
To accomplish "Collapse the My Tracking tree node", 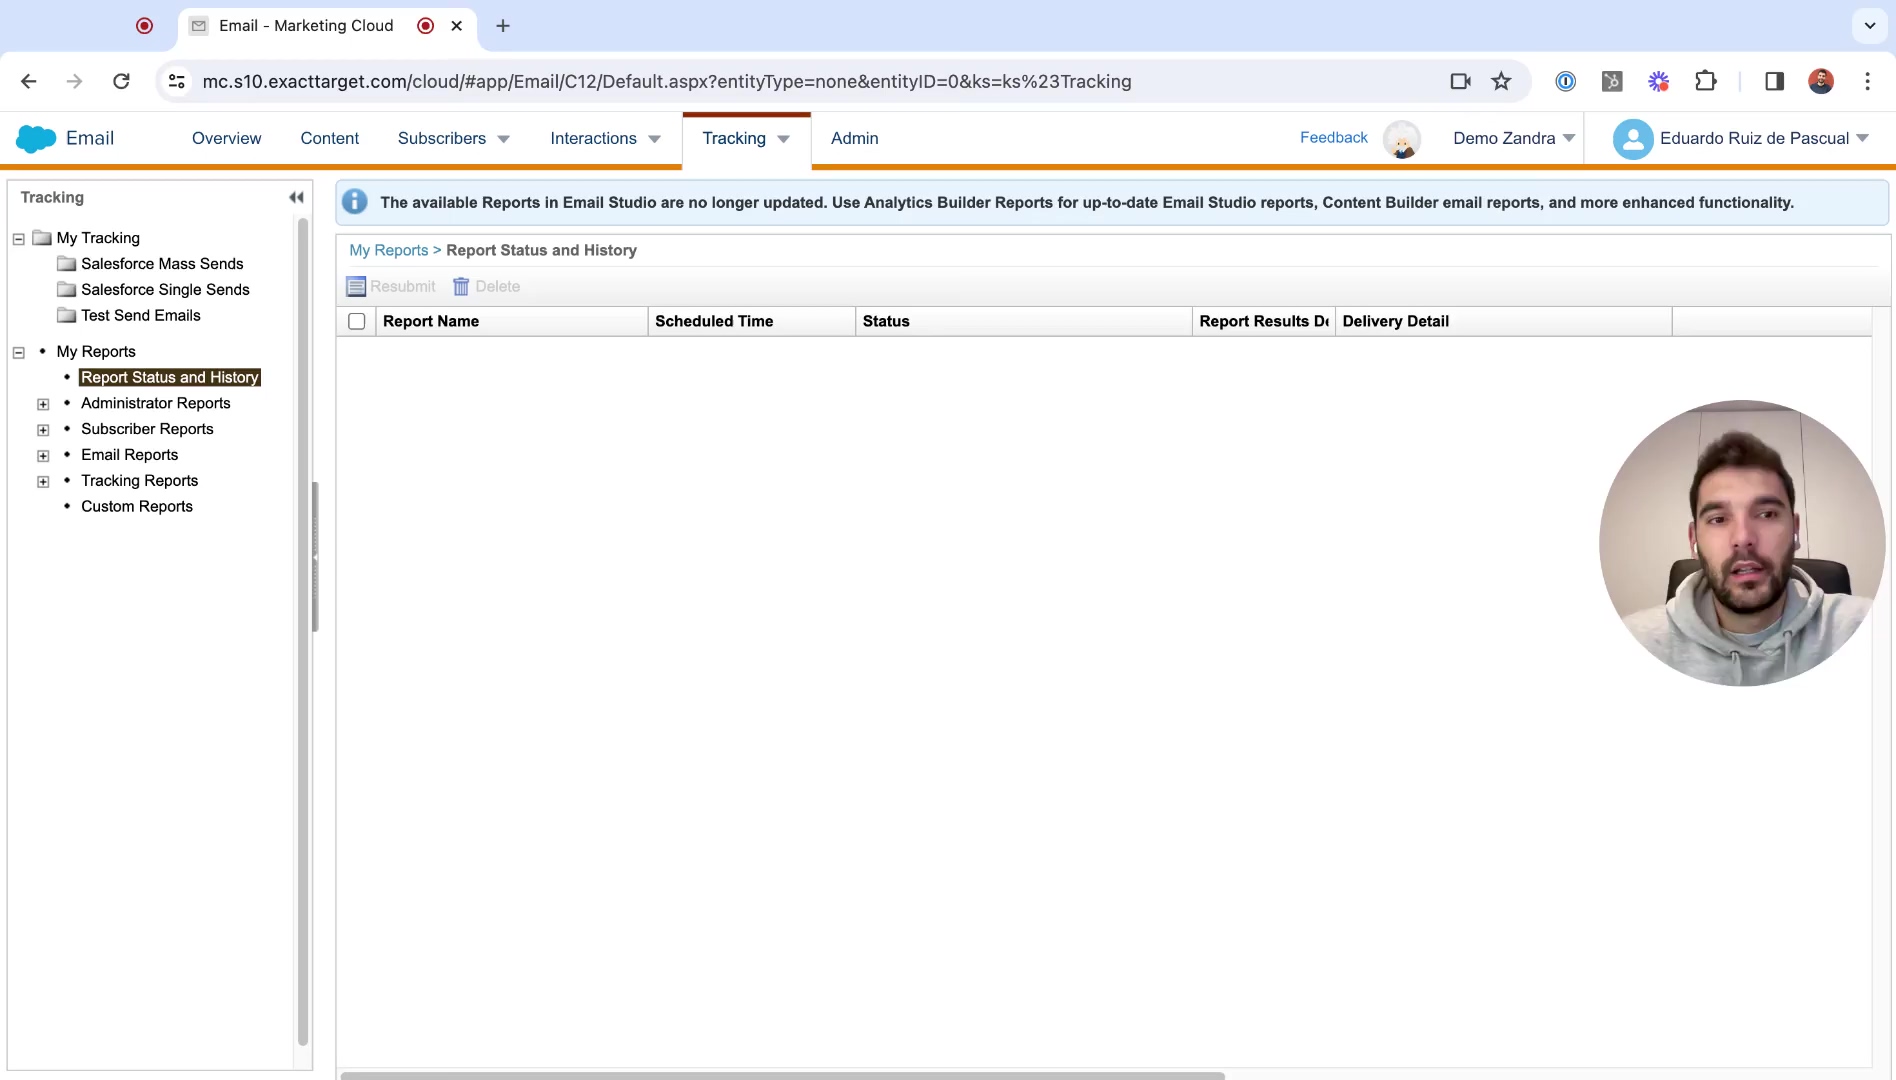I will coord(18,239).
